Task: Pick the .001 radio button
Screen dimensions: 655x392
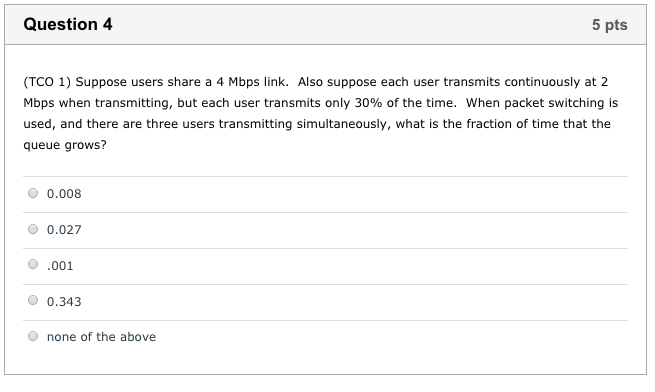Action: (x=33, y=264)
